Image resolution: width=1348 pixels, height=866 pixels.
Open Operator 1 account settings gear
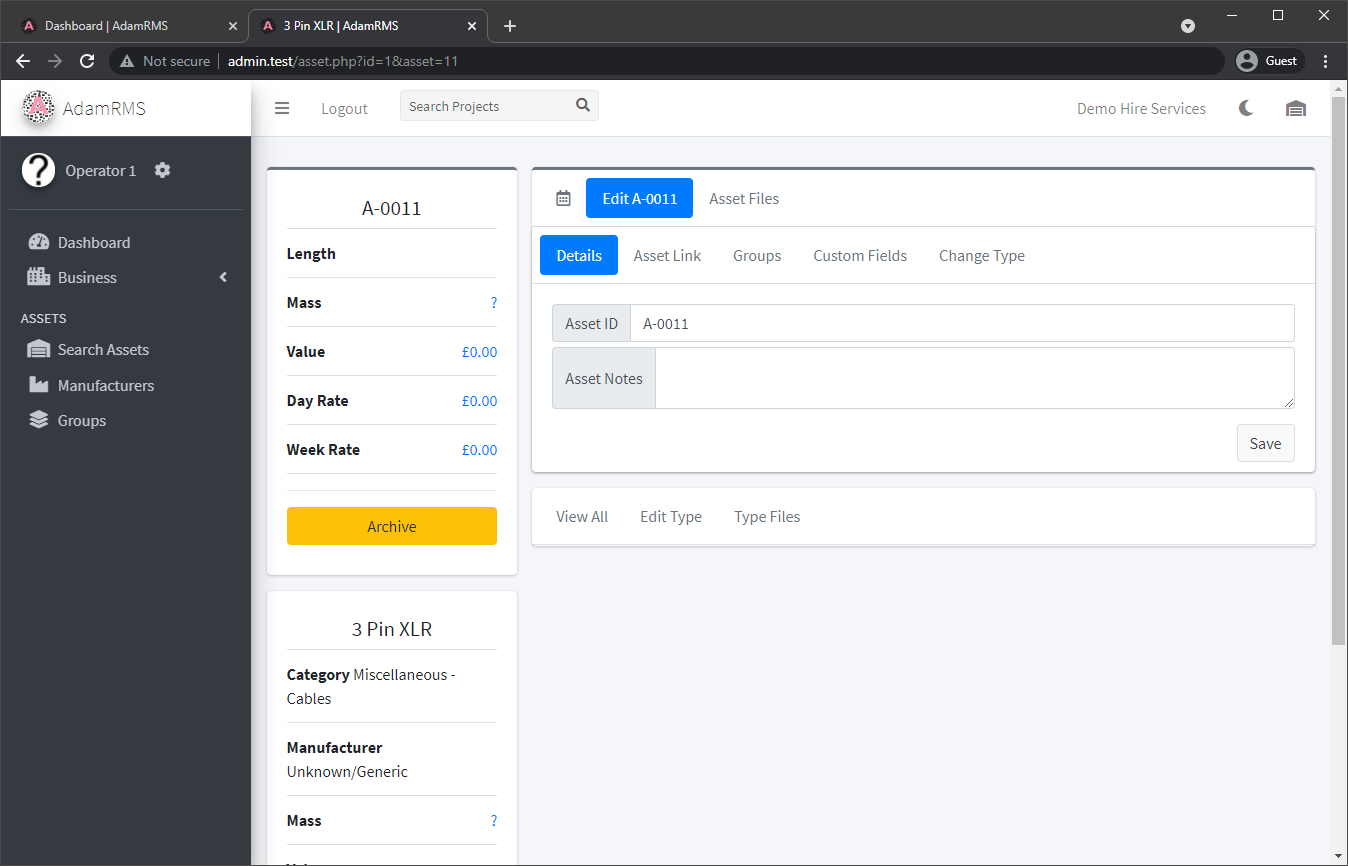click(162, 170)
